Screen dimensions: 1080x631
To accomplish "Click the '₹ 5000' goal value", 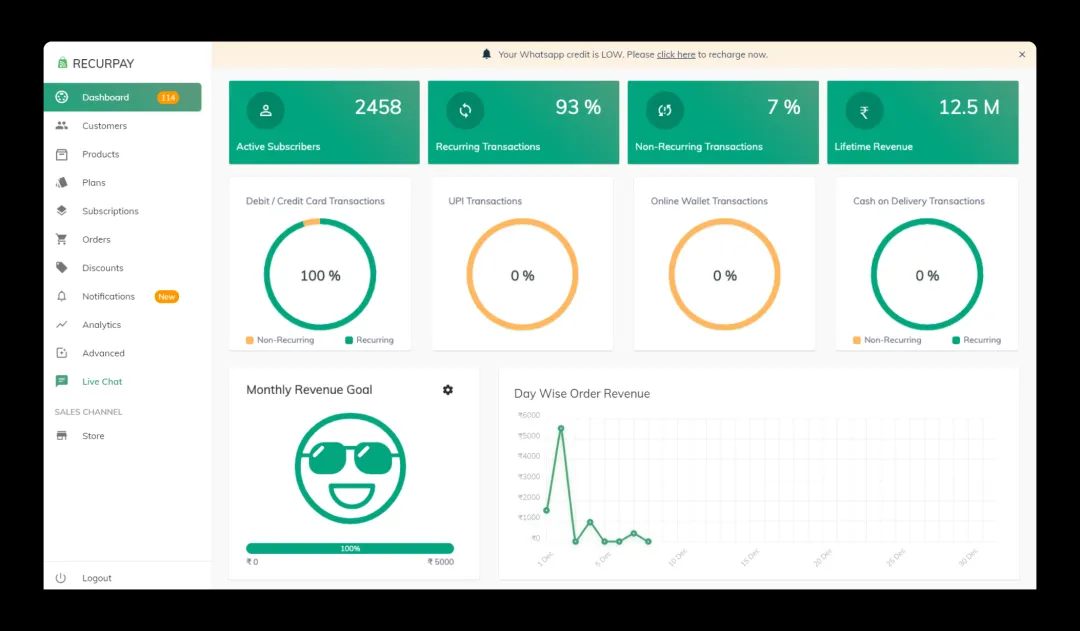I will coord(441,562).
